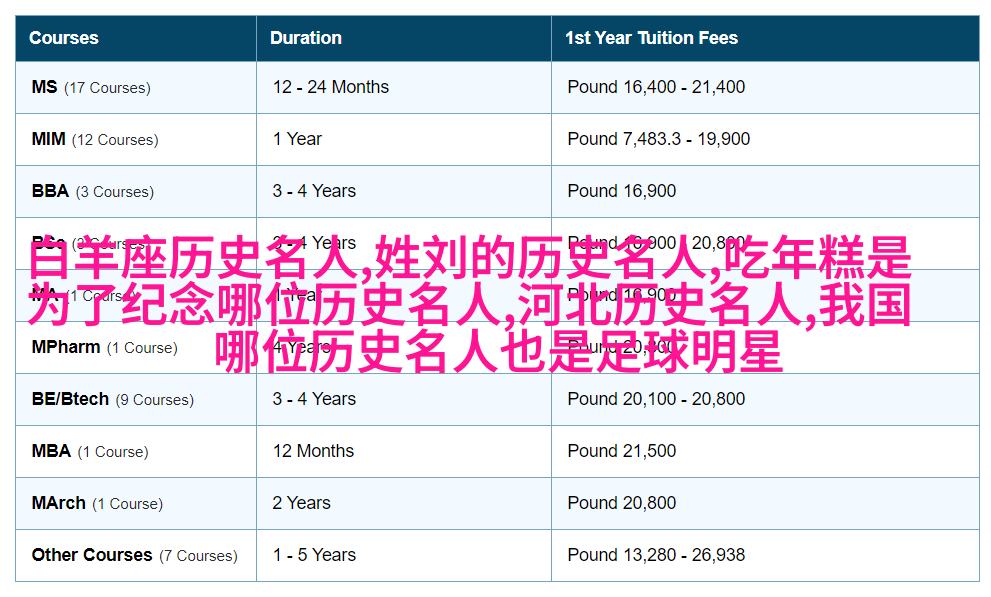Select the MBA fee Pound 21,500
Screen dimensions: 991x597
click(x=621, y=451)
